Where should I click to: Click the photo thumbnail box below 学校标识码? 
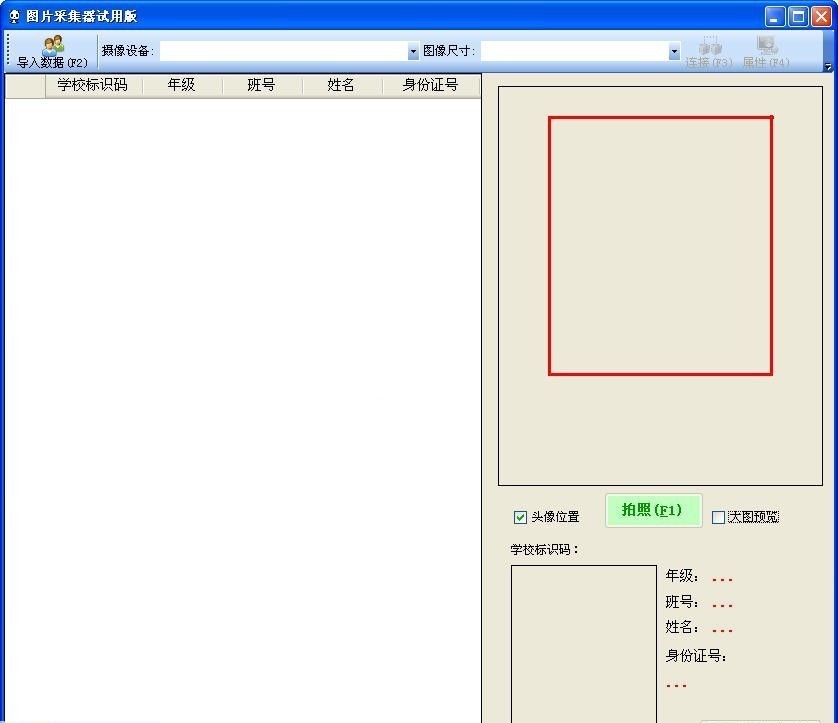click(x=584, y=643)
